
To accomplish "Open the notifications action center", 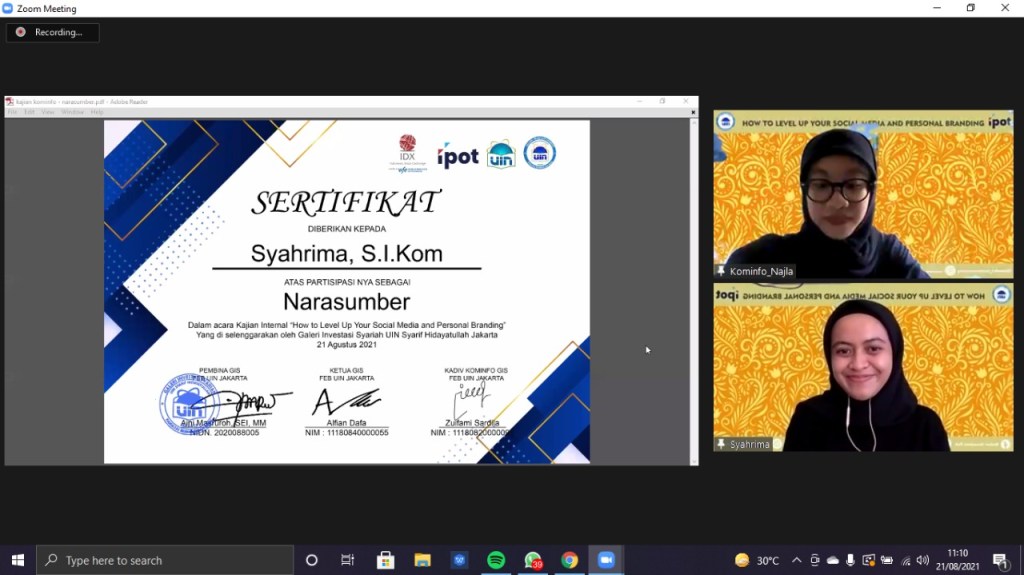I will tap(1000, 560).
